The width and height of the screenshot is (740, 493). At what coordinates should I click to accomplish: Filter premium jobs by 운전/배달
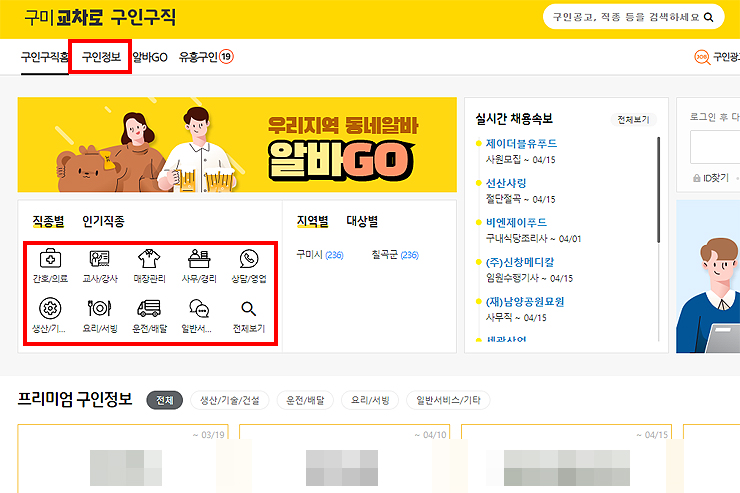pos(305,401)
